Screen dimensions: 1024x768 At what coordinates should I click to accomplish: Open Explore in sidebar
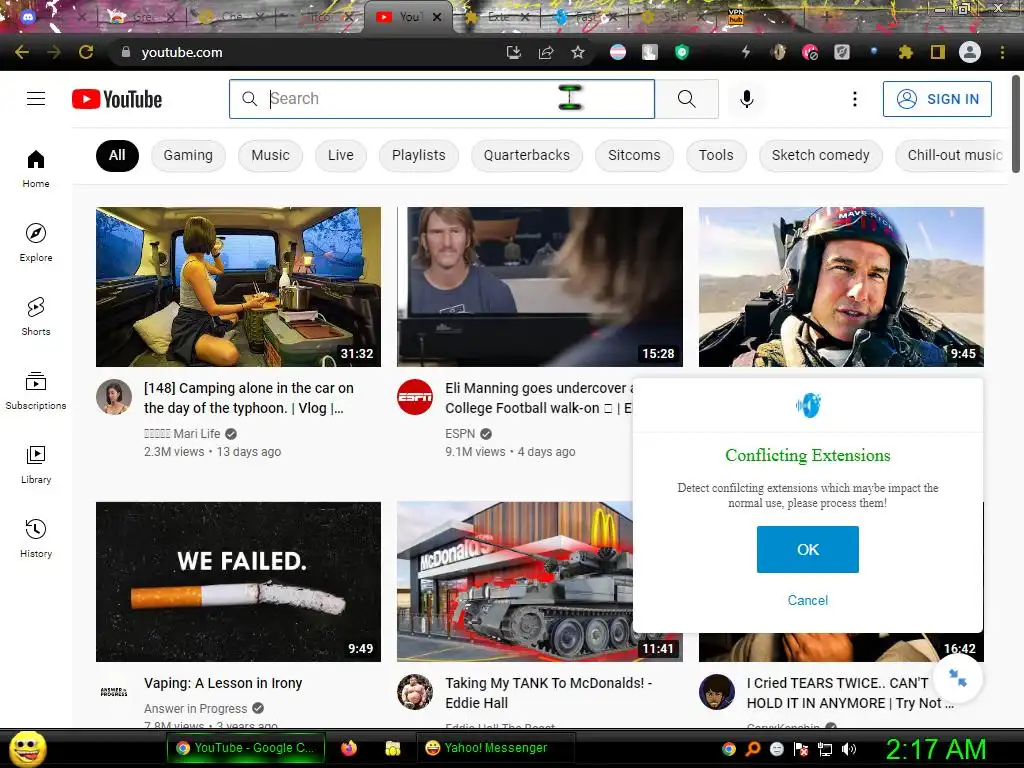(36, 242)
